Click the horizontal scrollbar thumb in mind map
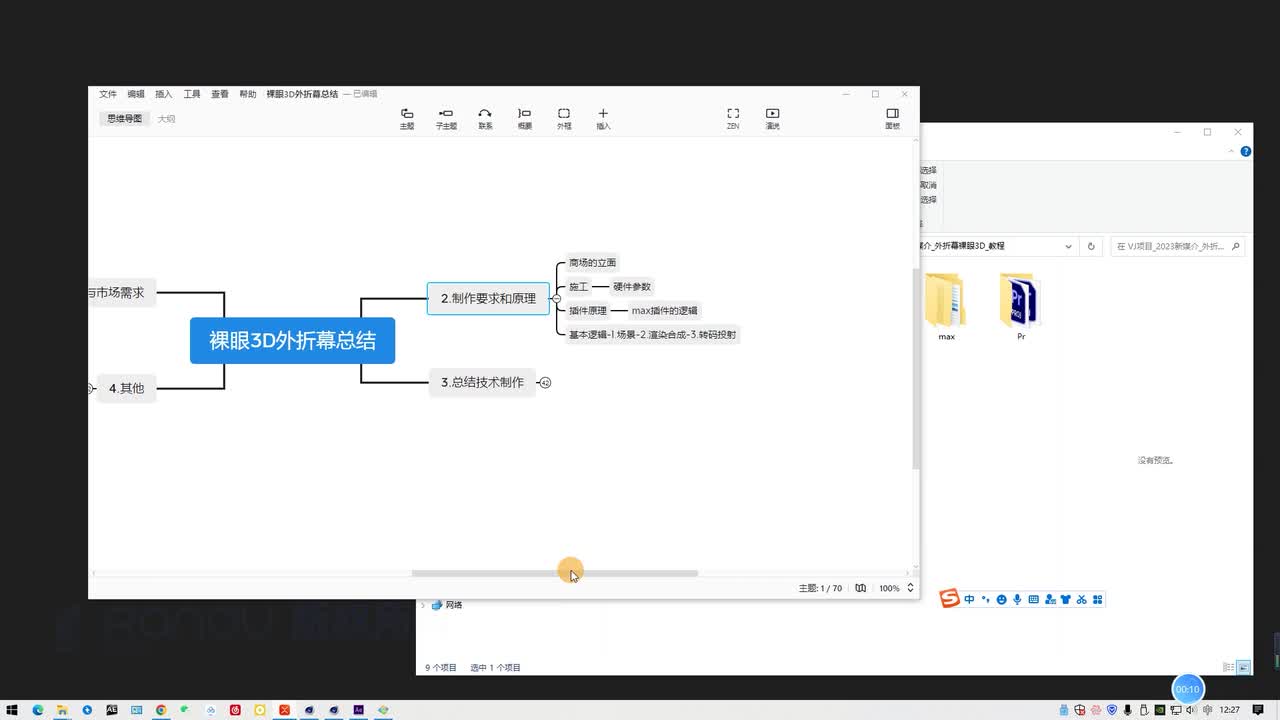 [x=555, y=573]
